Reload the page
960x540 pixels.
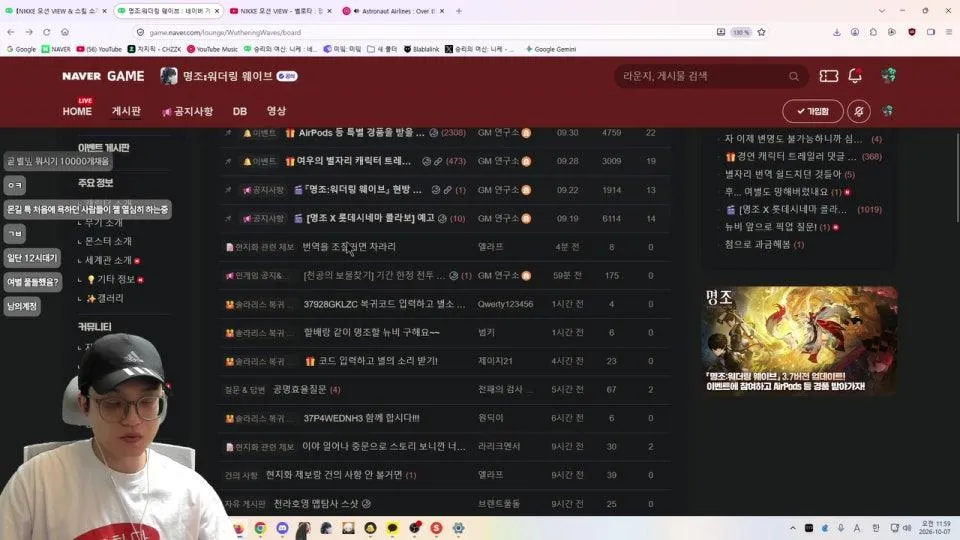(47, 32)
